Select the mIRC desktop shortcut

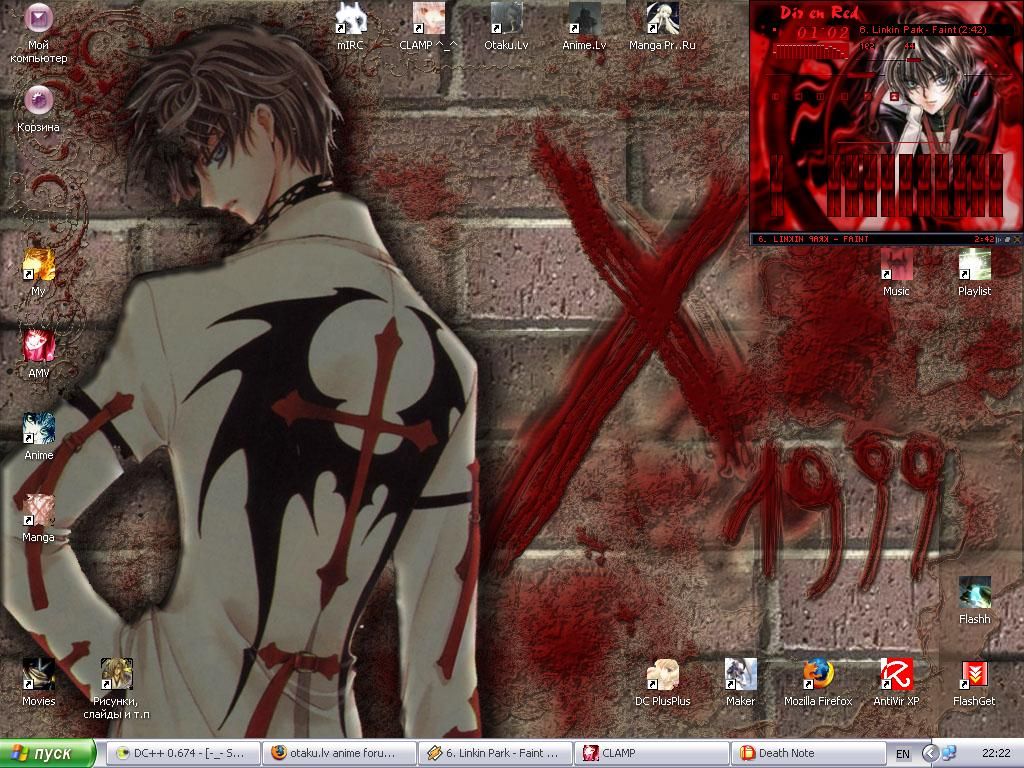pos(351,27)
